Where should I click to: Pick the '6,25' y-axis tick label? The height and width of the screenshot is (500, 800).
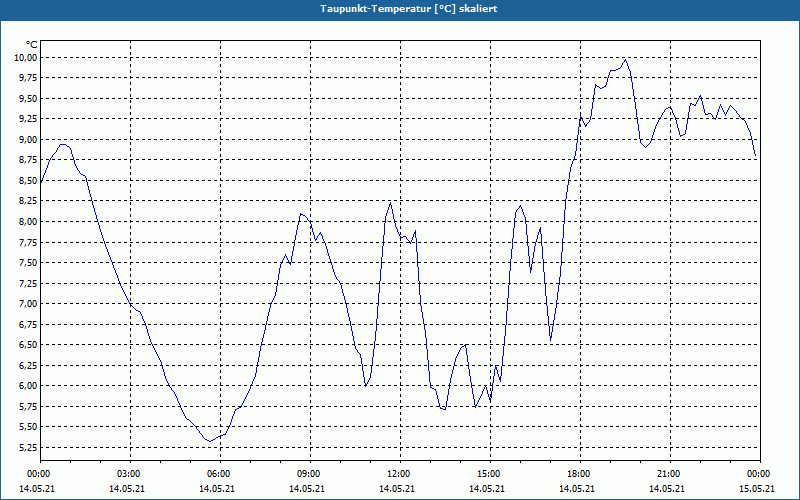27,365
